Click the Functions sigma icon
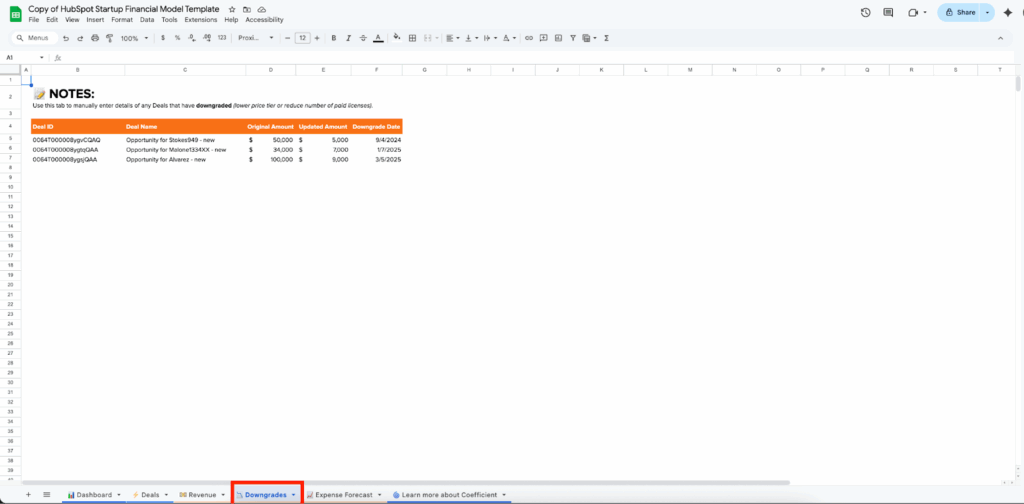1024x504 pixels. pos(607,38)
